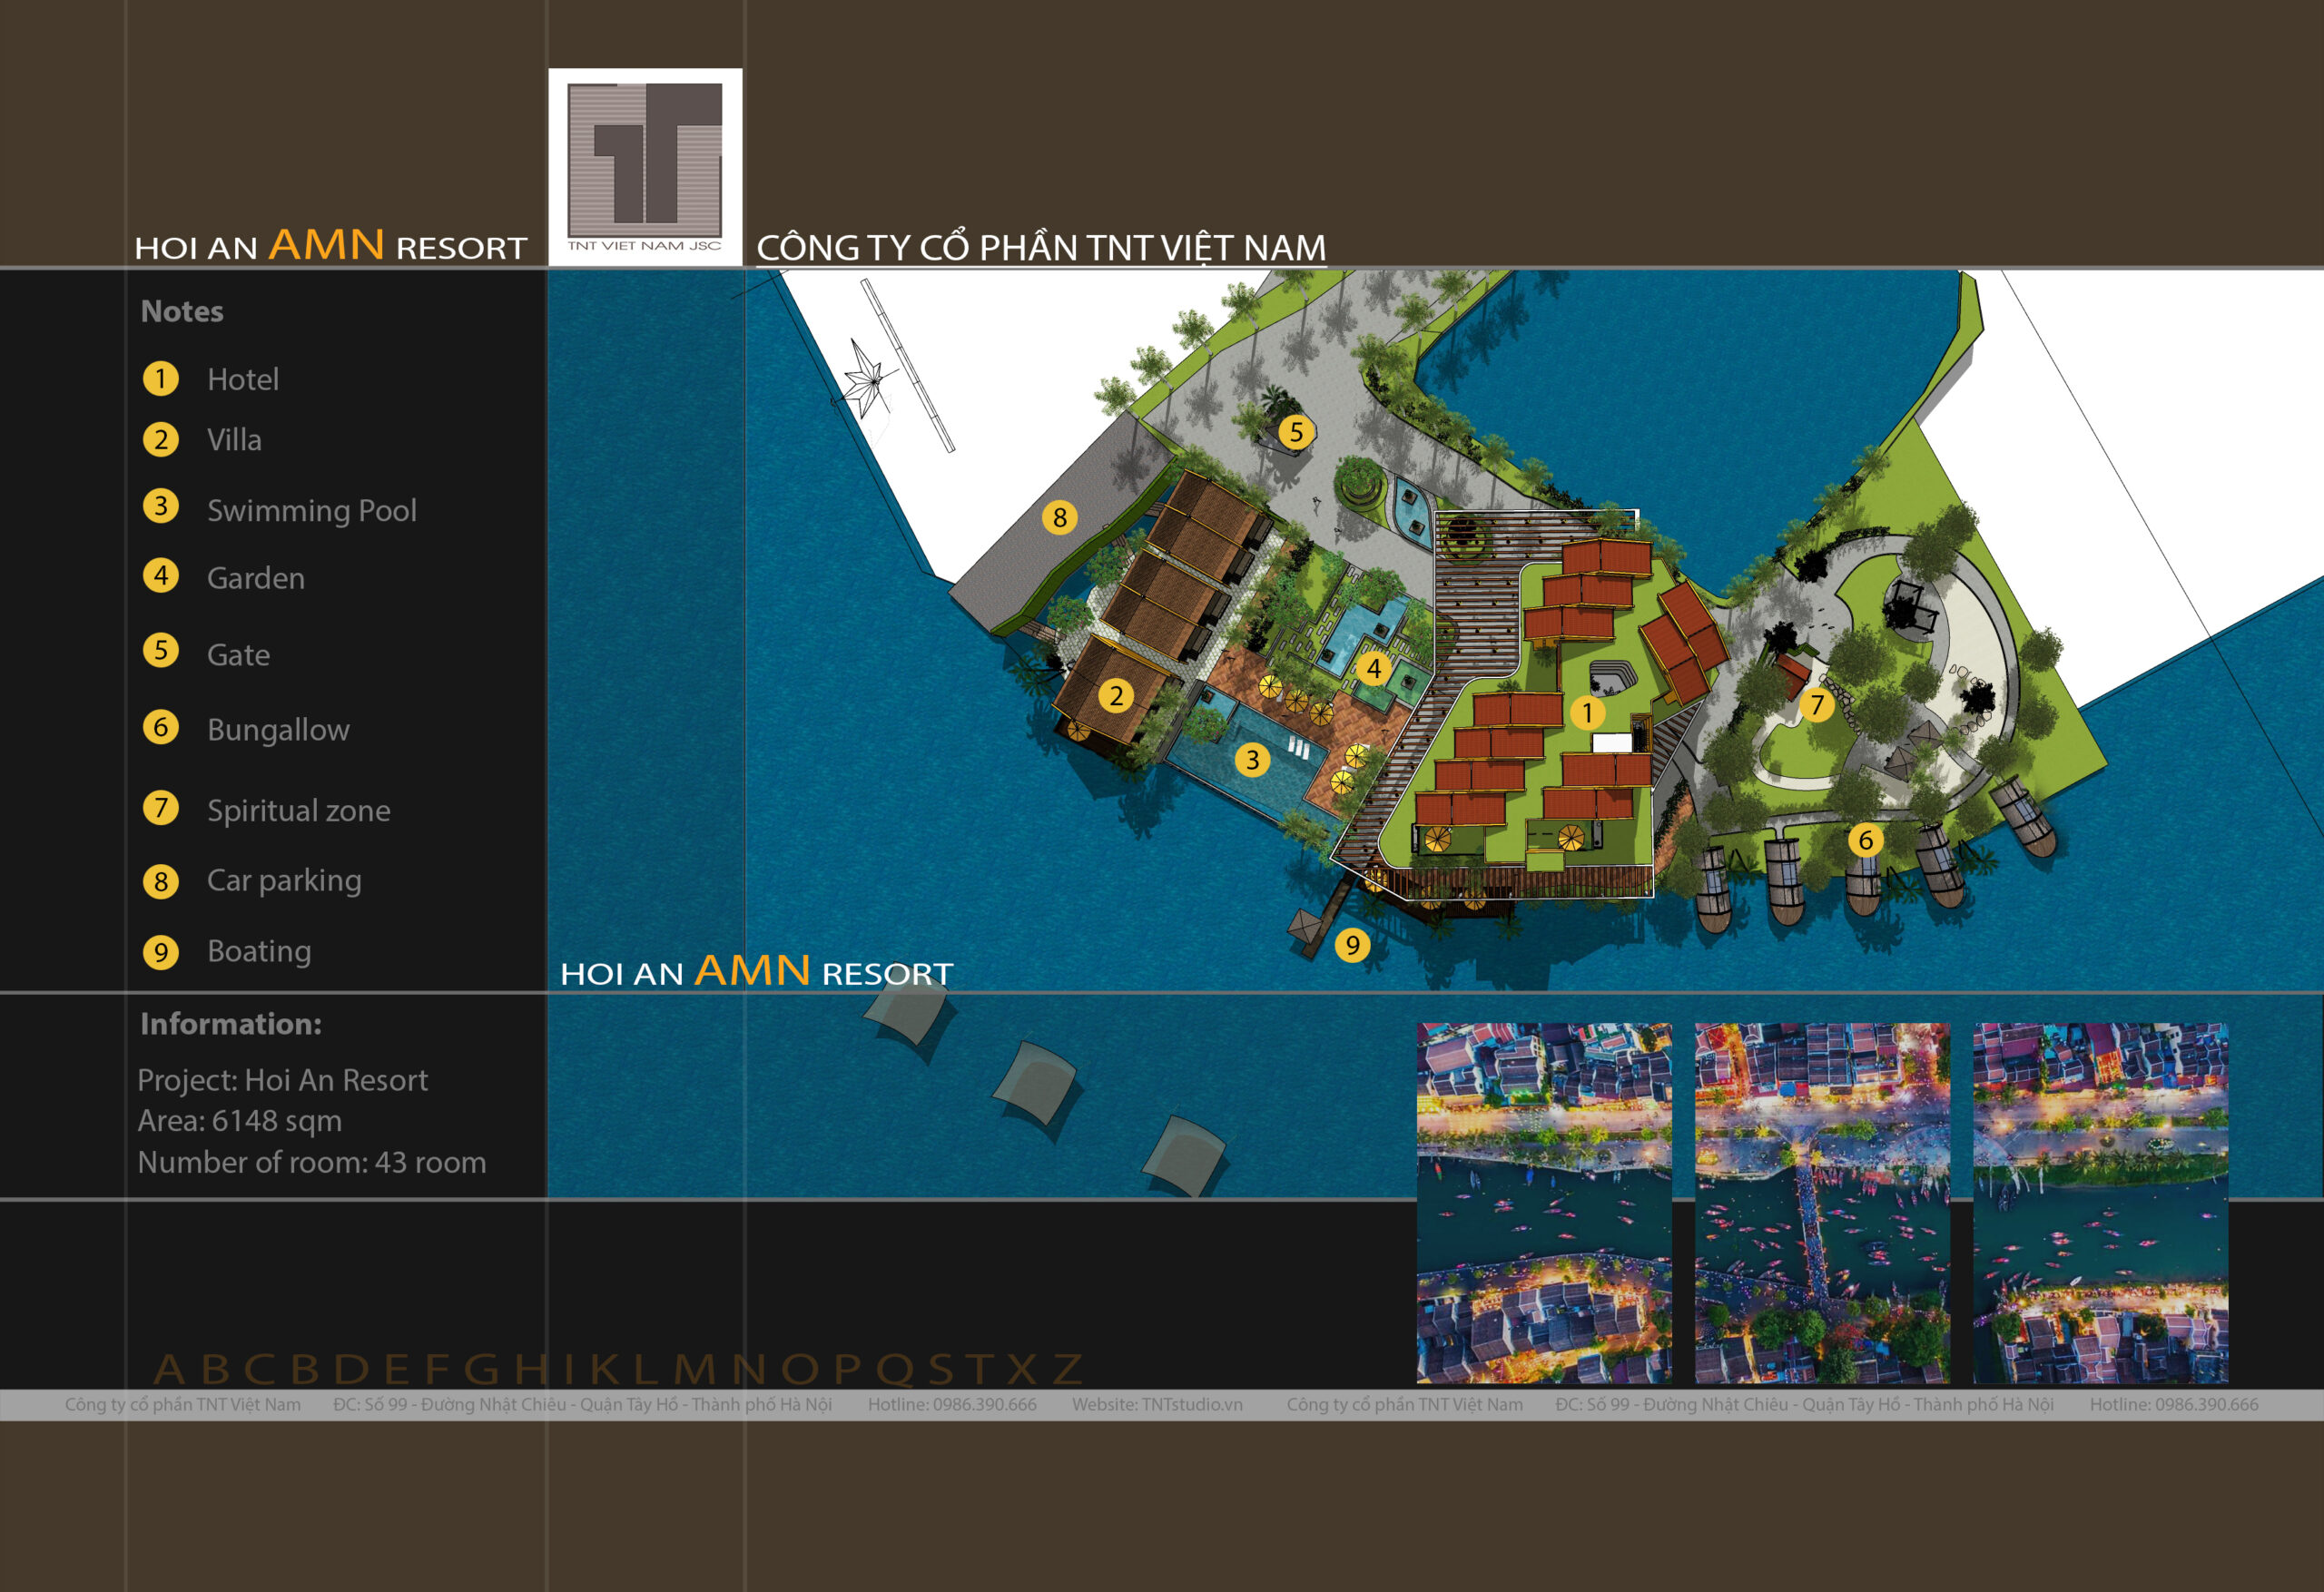
Task: Click map marker 8 on car parking
Action: (x=1060, y=517)
